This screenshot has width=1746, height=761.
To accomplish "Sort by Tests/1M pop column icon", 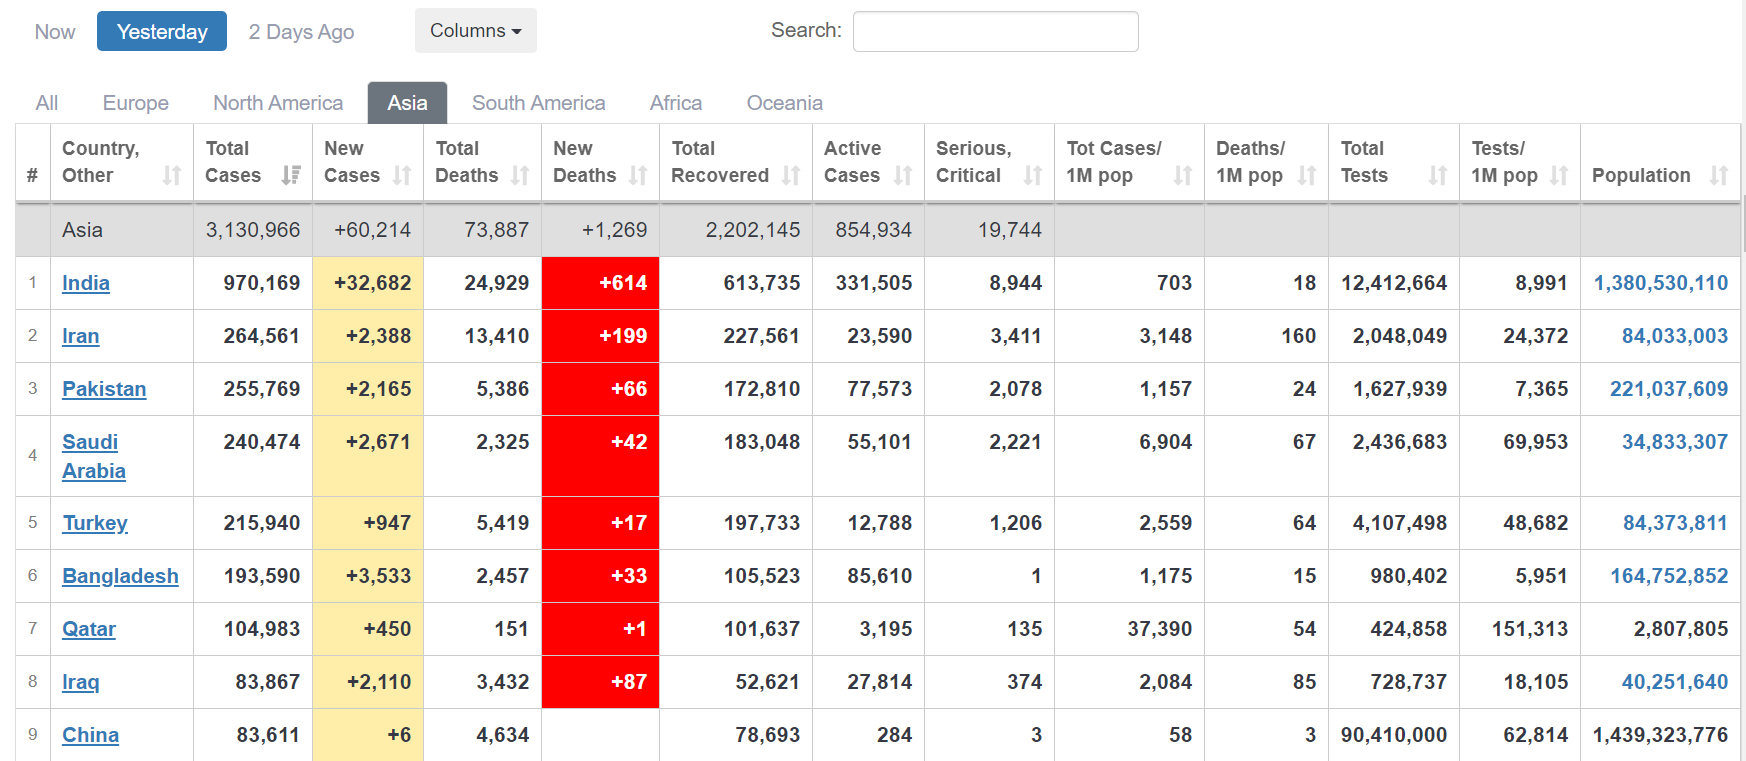I will (1559, 176).
